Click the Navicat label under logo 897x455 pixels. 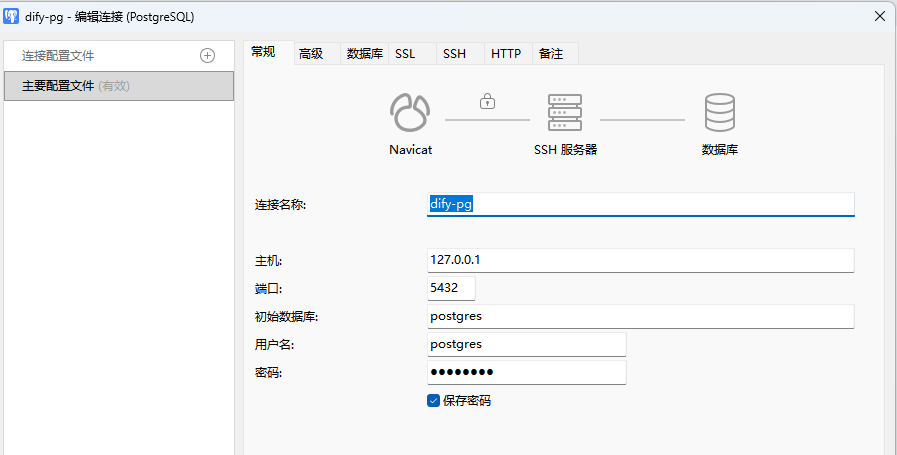411,150
